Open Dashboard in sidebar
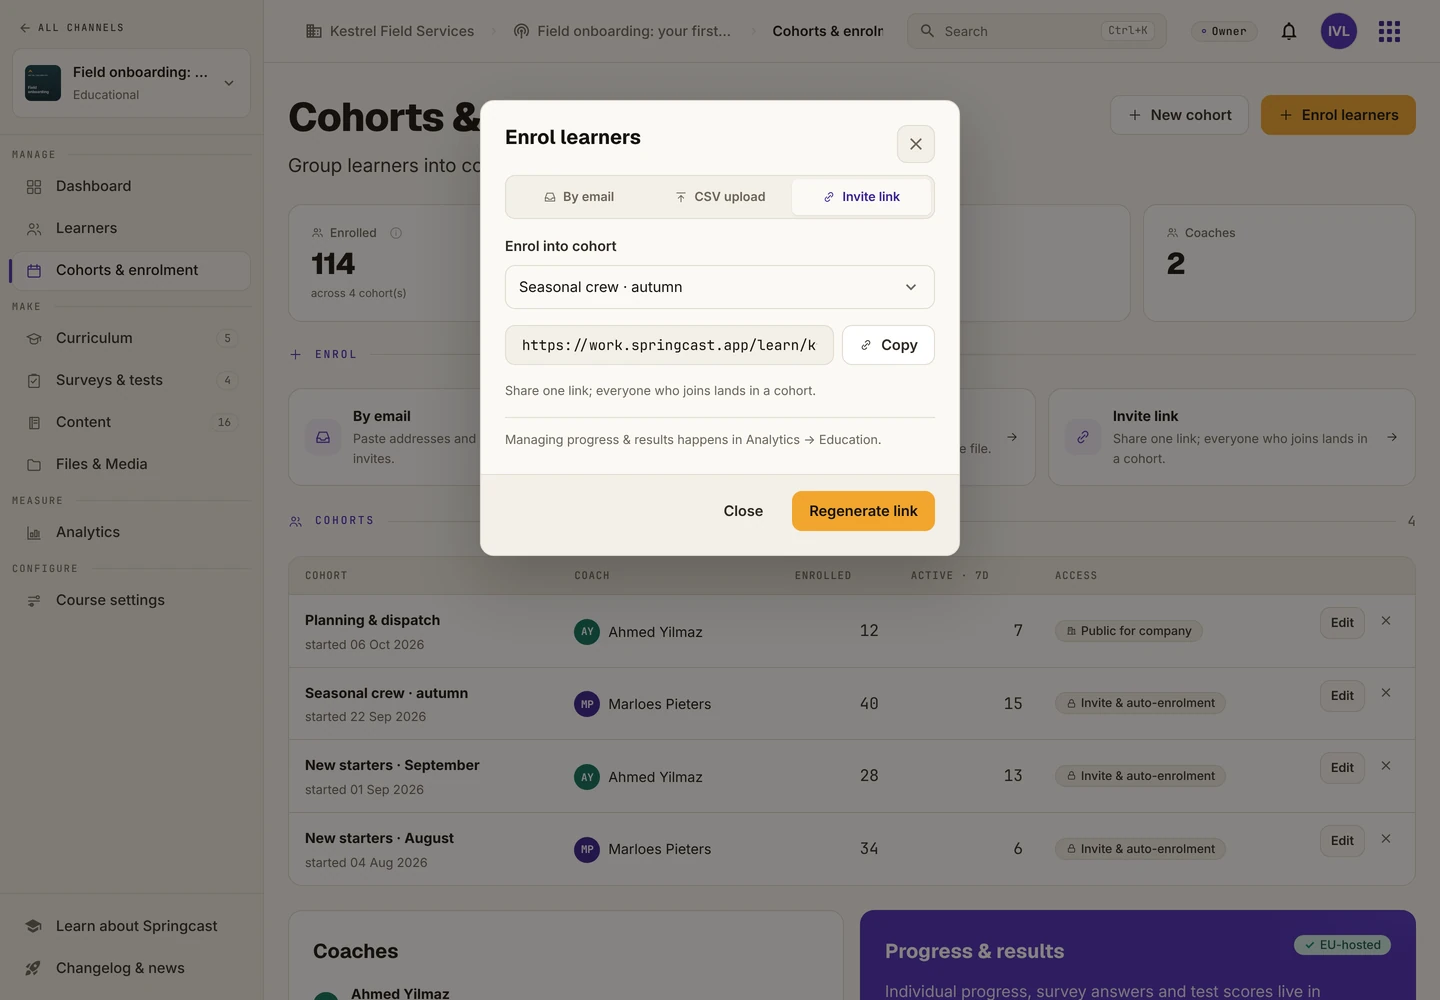Viewport: 1440px width, 1000px height. 131,186
